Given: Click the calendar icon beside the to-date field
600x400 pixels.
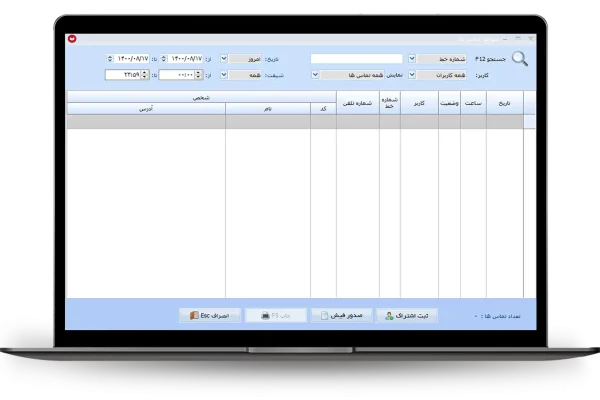Looking at the screenshot, I should pos(108,59).
